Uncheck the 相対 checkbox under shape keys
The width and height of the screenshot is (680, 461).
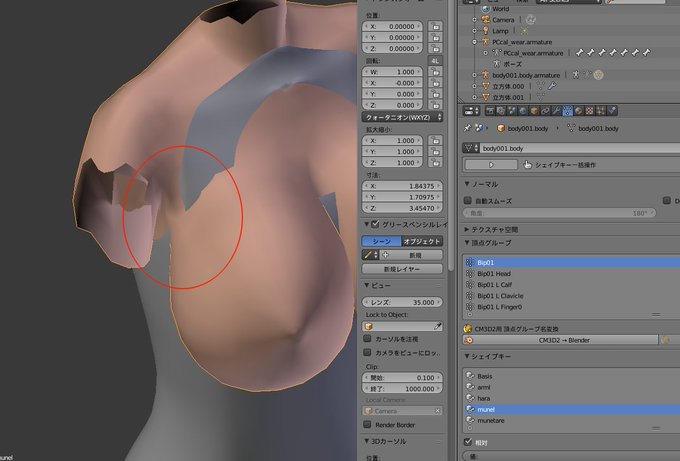pos(468,442)
